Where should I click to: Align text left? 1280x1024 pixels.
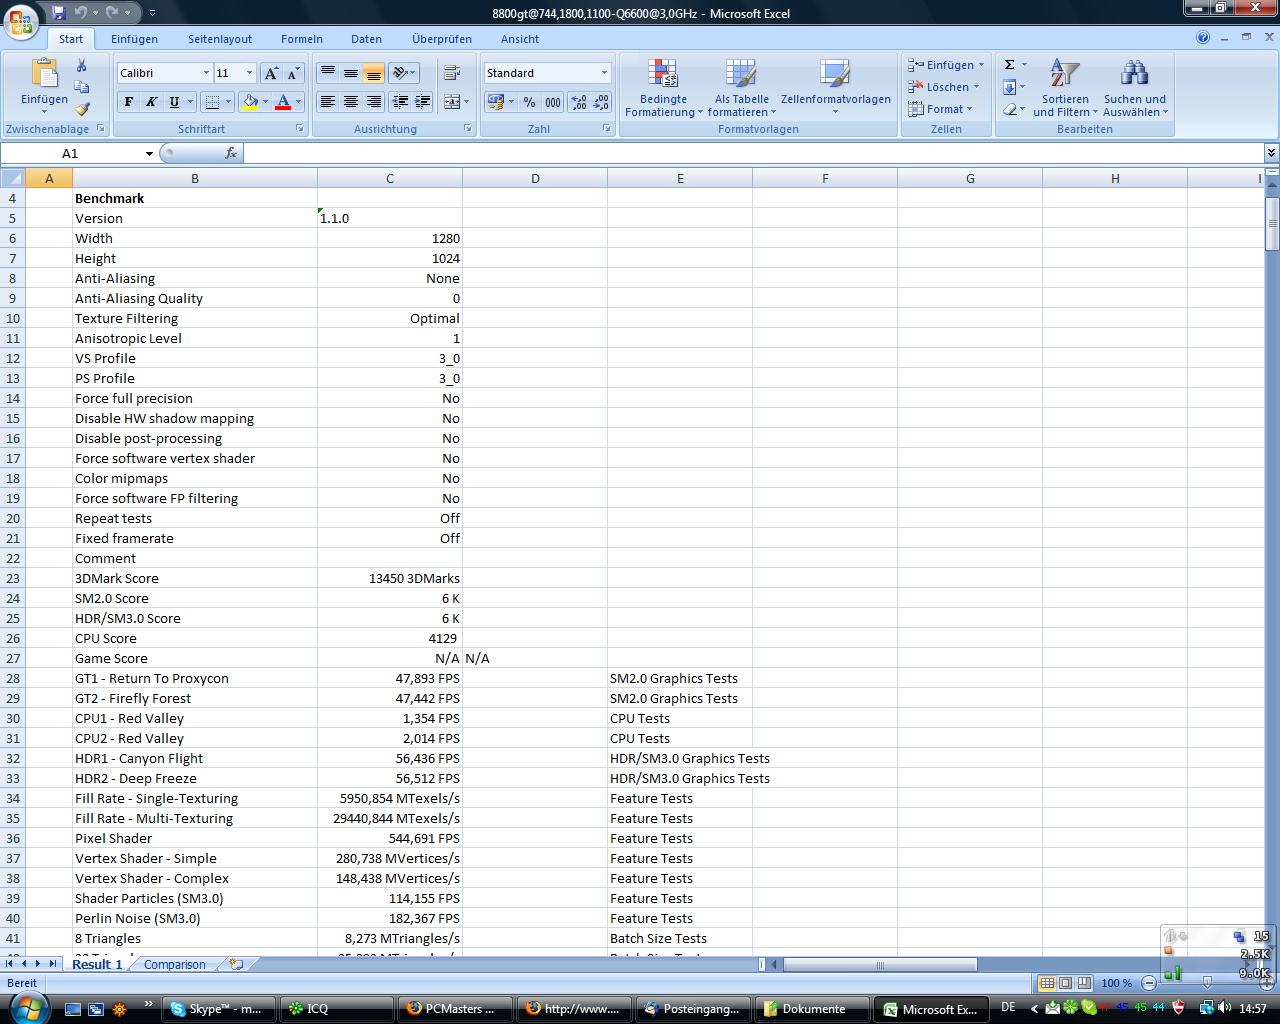[327, 102]
